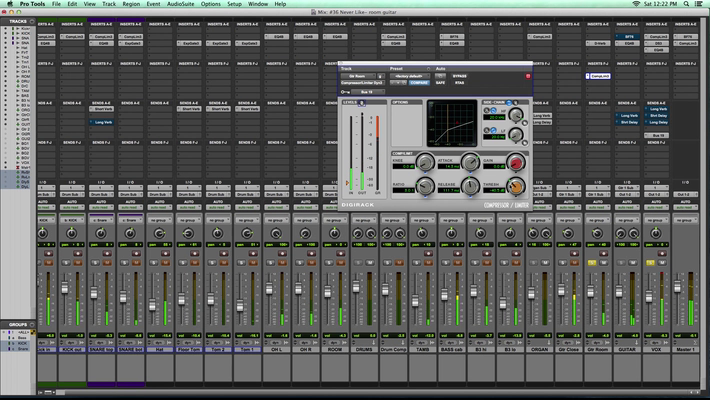Viewport: 710px width, 400px height.
Task: Record-enable the TAMB track
Action: pos(428,254)
